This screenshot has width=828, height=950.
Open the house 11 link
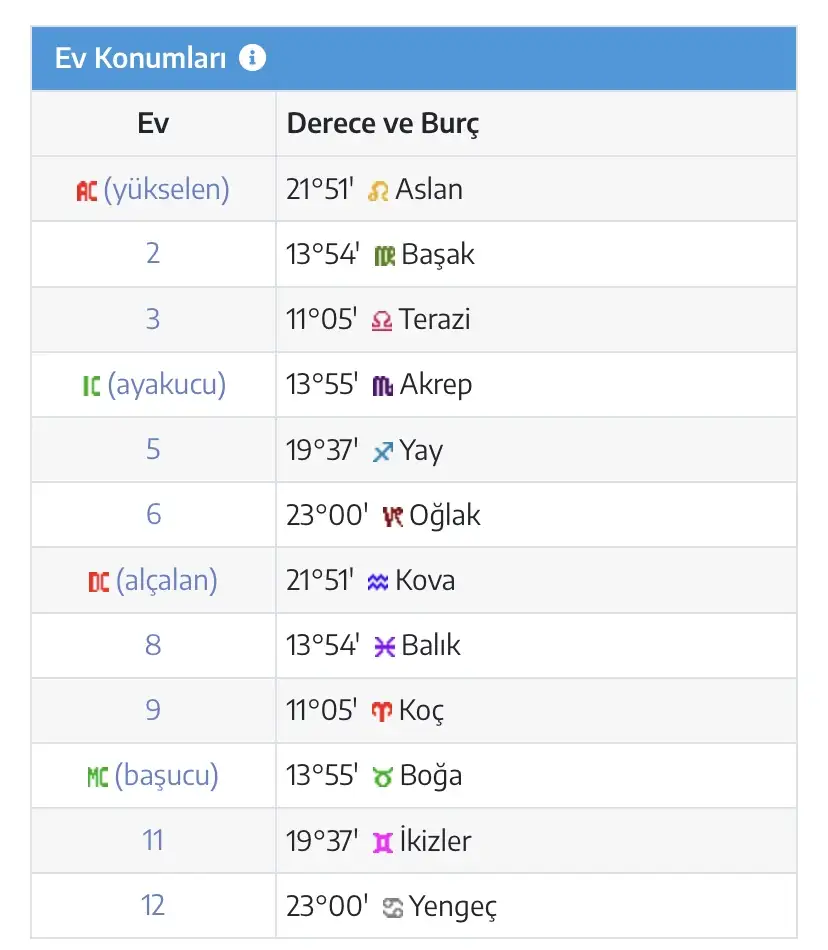pyautogui.click(x=153, y=841)
